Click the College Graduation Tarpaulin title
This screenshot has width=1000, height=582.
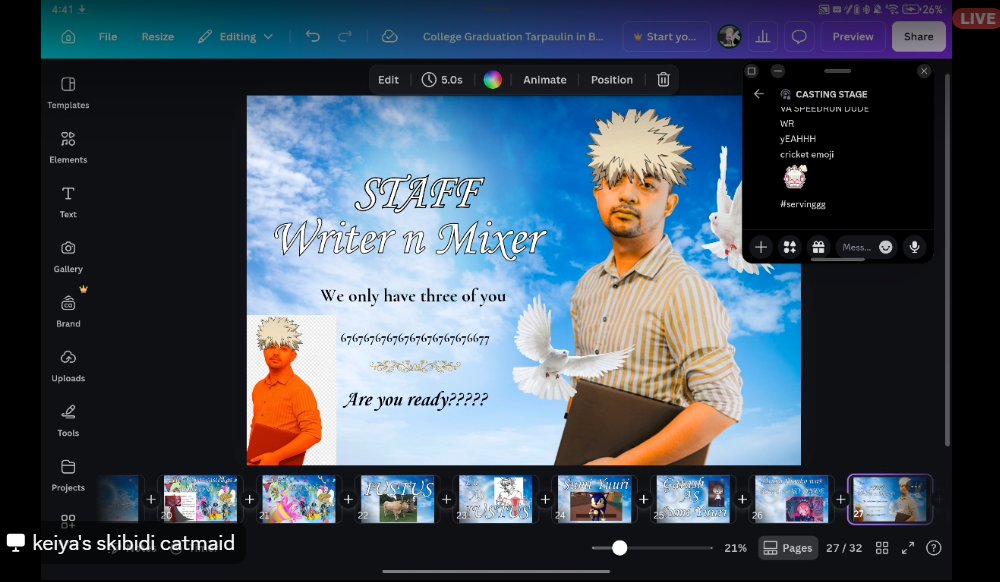513,37
